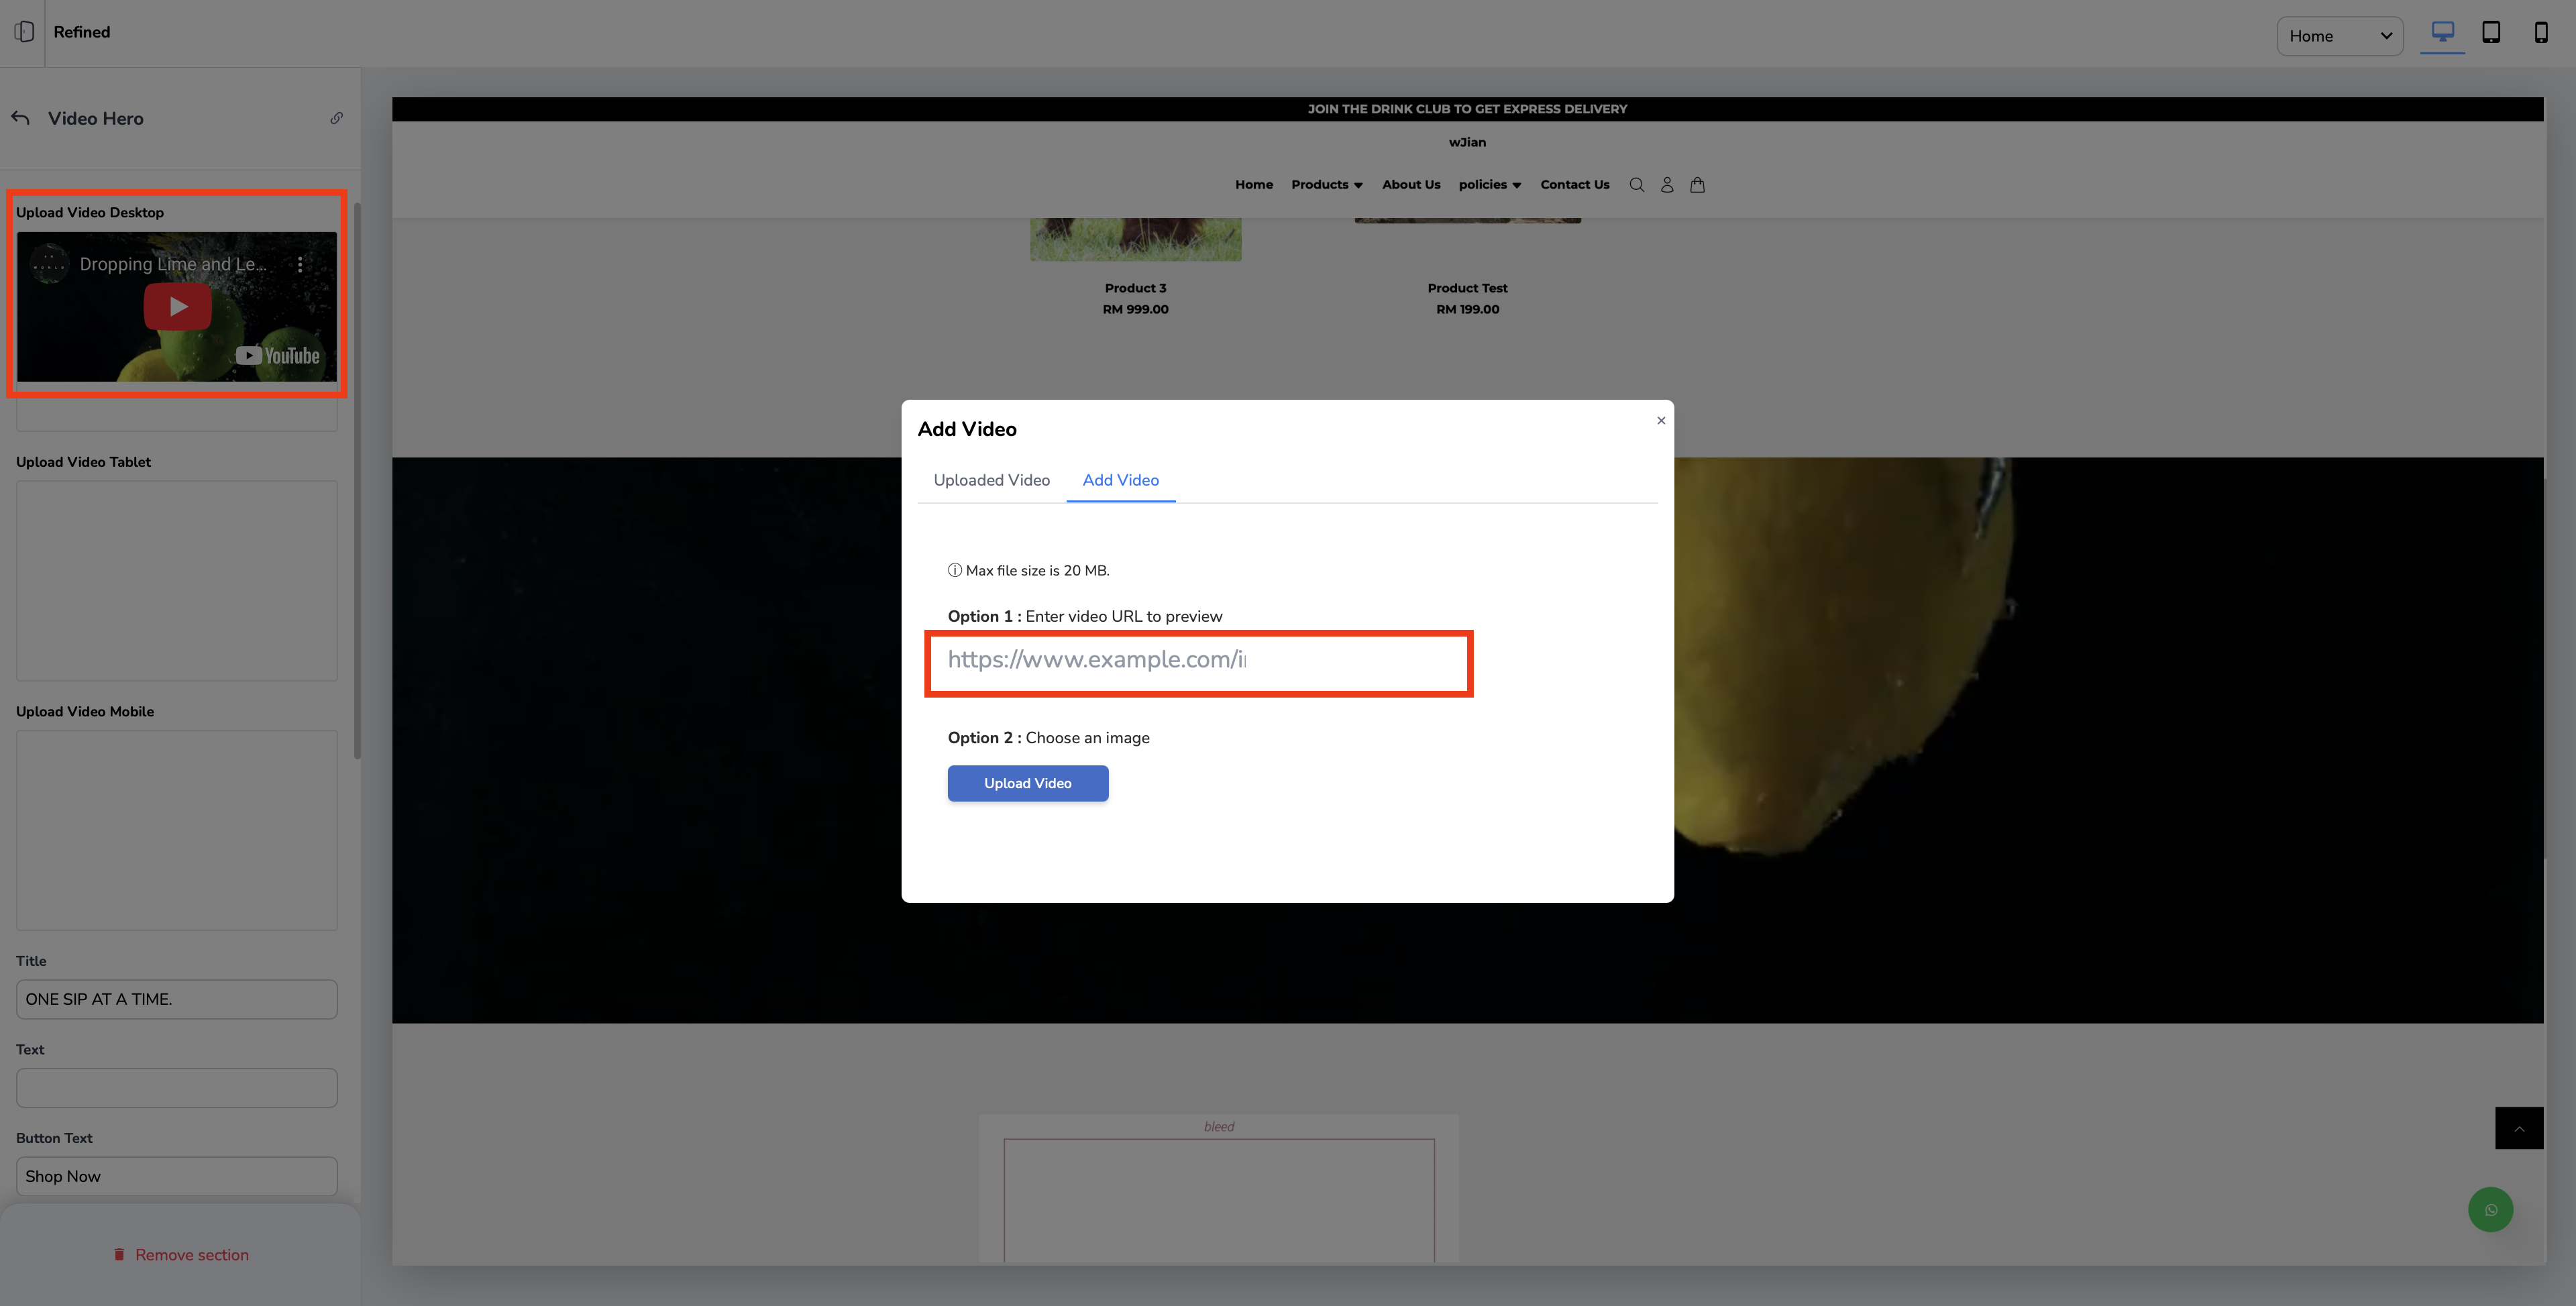Toggle the sidebar panel icon
Screen dimensions: 2576x1306
[x=24, y=32]
